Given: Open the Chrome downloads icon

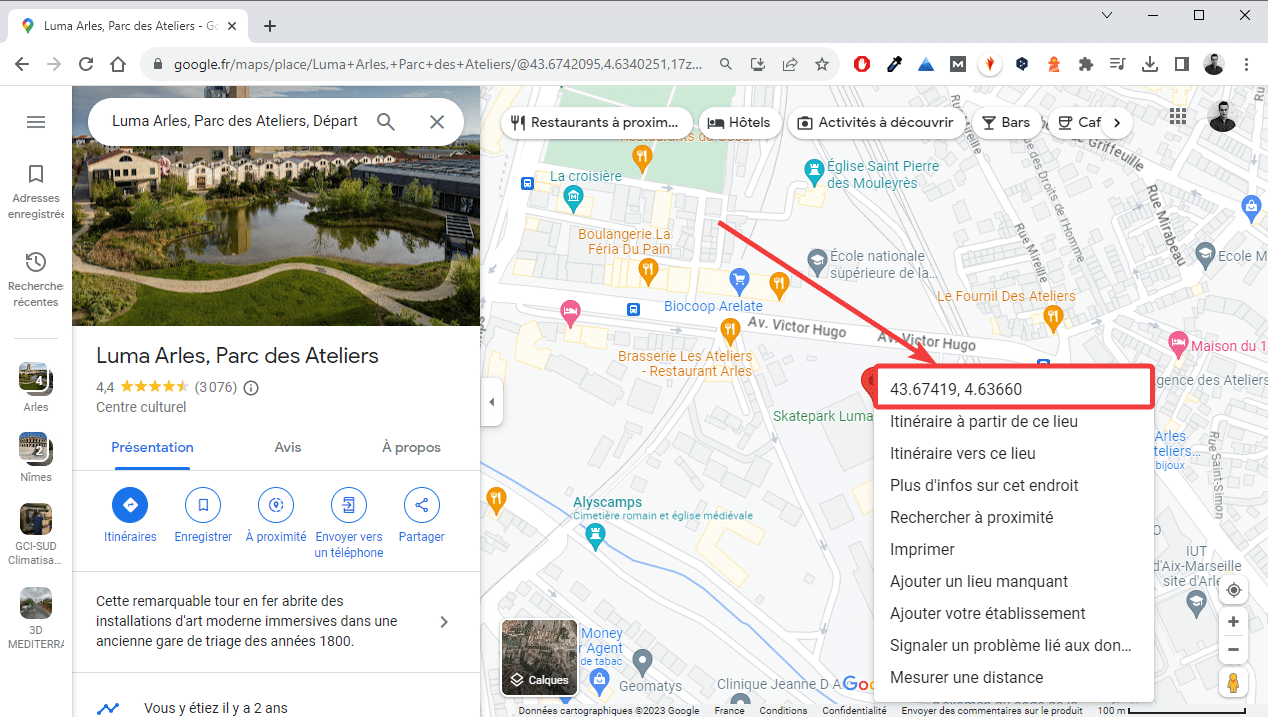Looking at the screenshot, I should tap(1149, 63).
